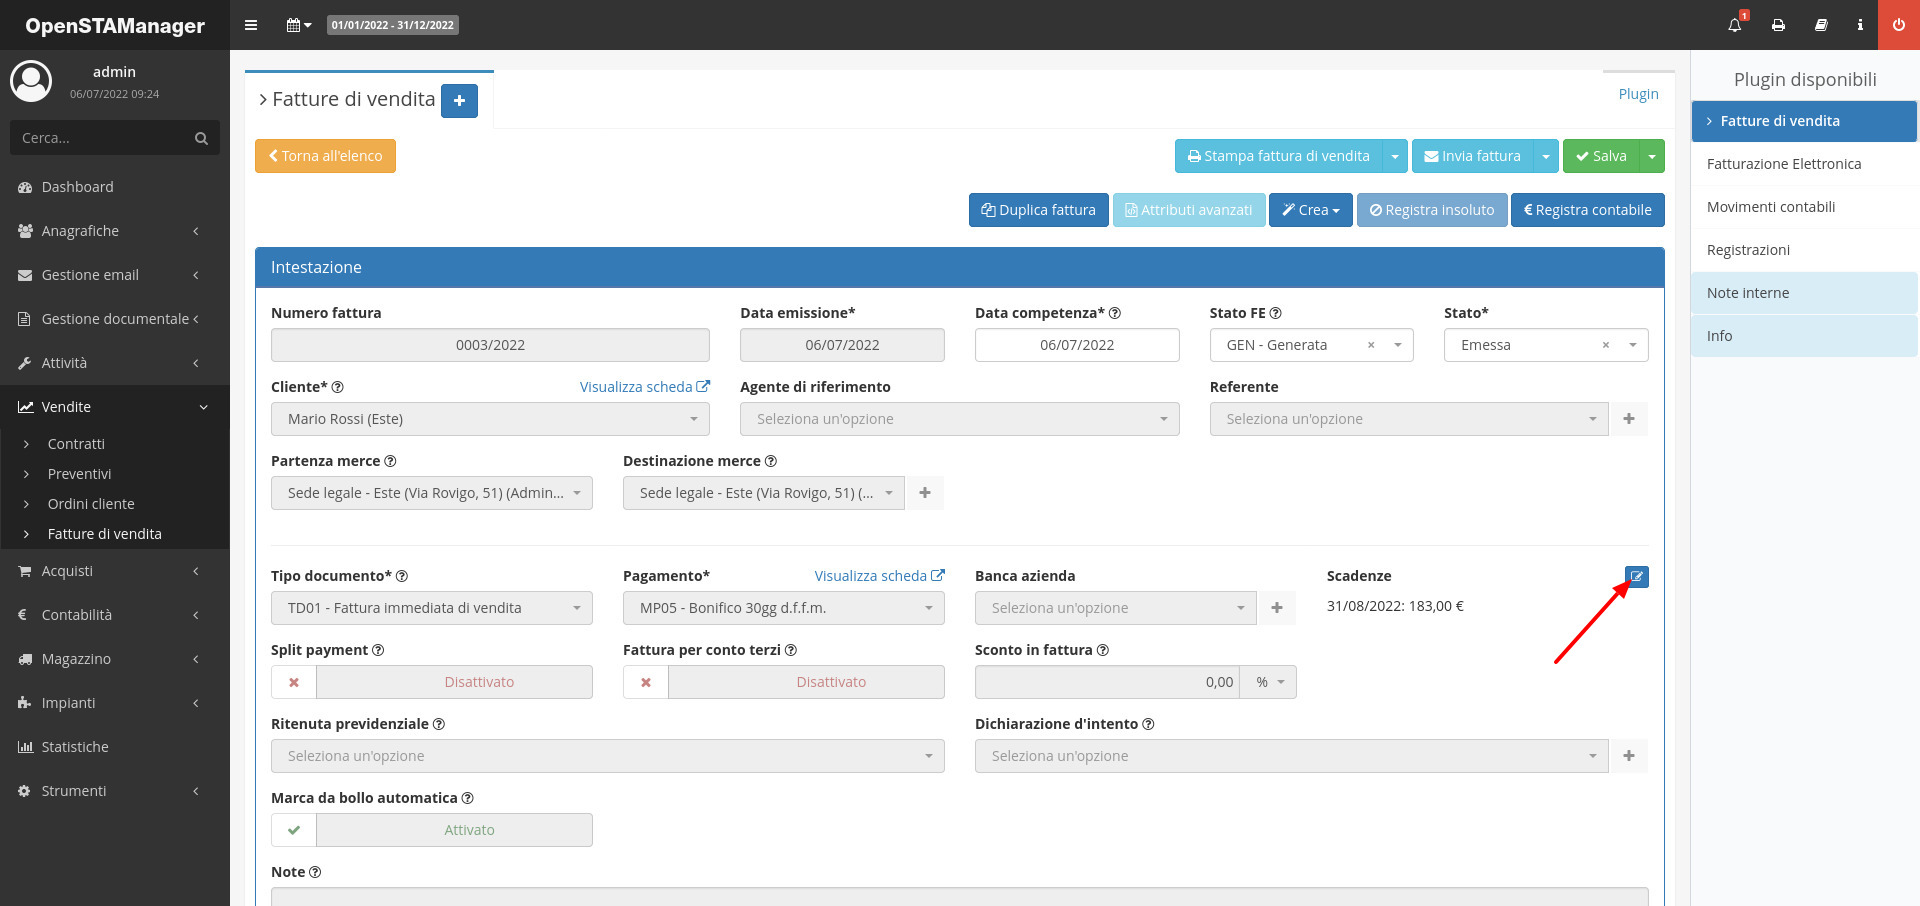Click the red power logout icon
The image size is (1920, 906).
[x=1898, y=25]
